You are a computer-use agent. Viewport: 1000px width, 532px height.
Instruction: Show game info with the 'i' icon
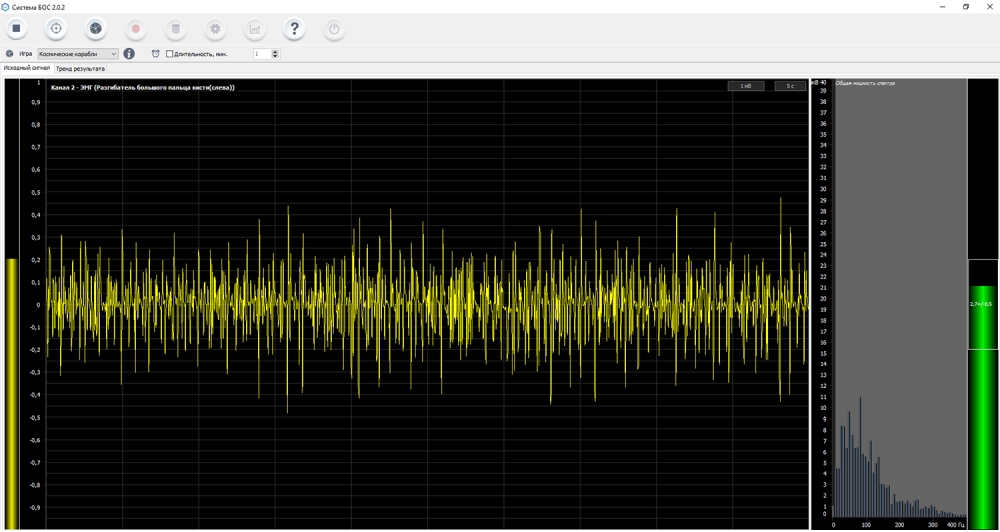(129, 54)
